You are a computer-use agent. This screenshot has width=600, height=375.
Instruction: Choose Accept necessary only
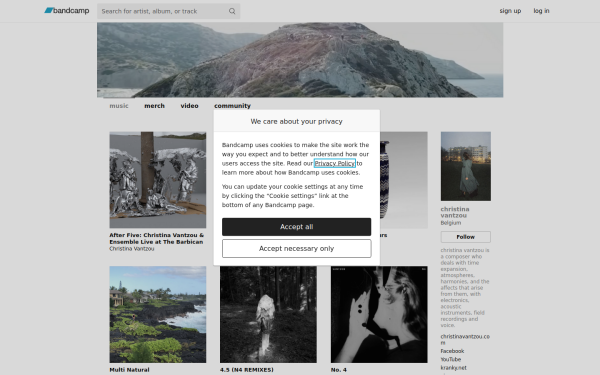(x=297, y=248)
